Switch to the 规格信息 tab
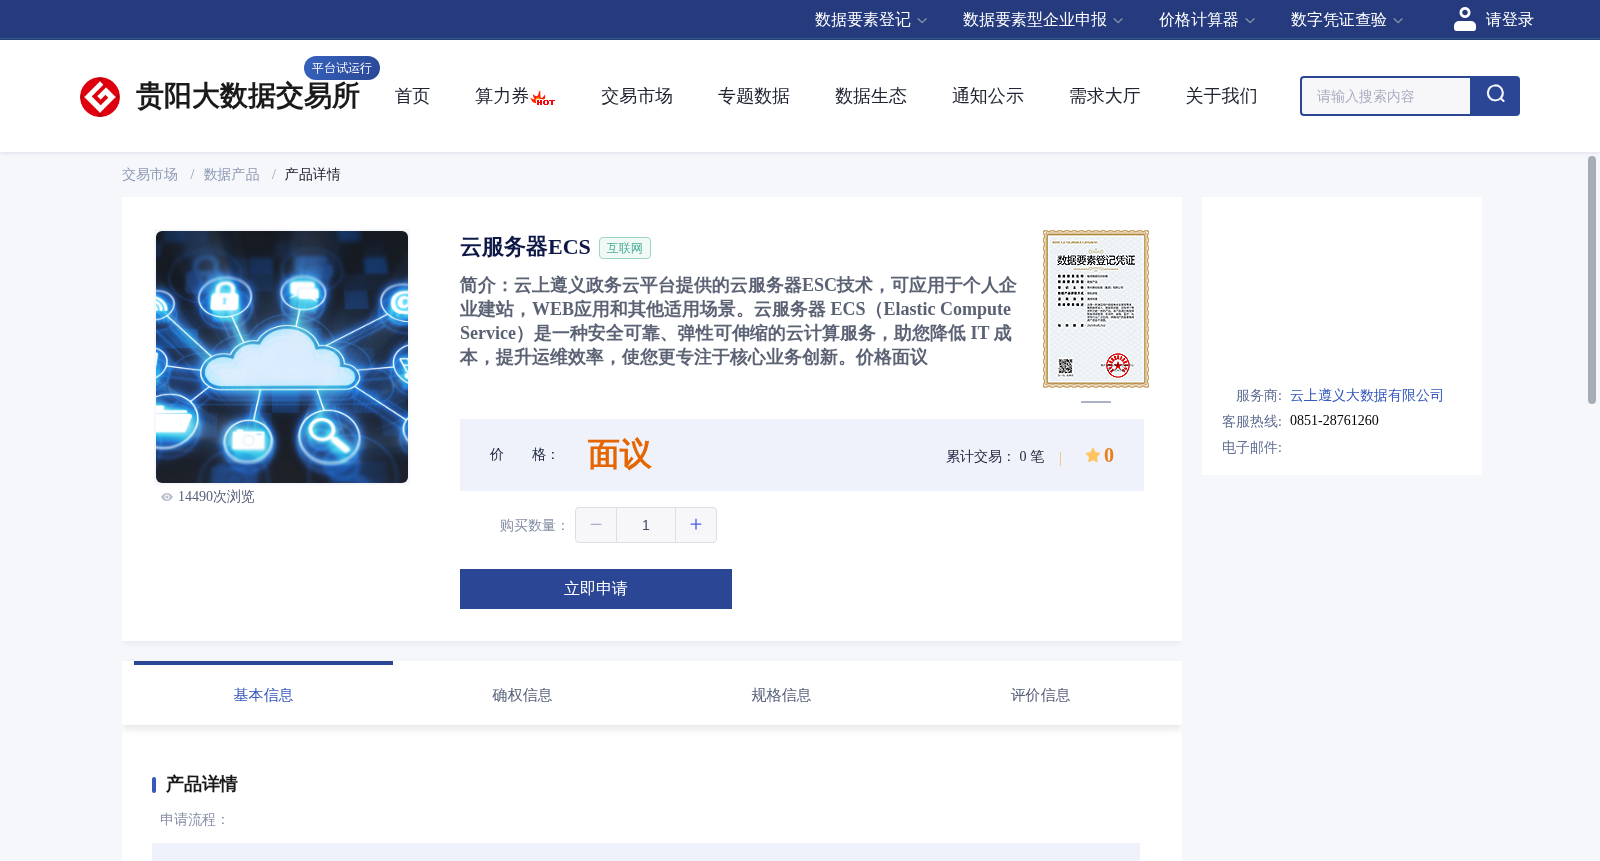This screenshot has height=861, width=1600. point(781,695)
